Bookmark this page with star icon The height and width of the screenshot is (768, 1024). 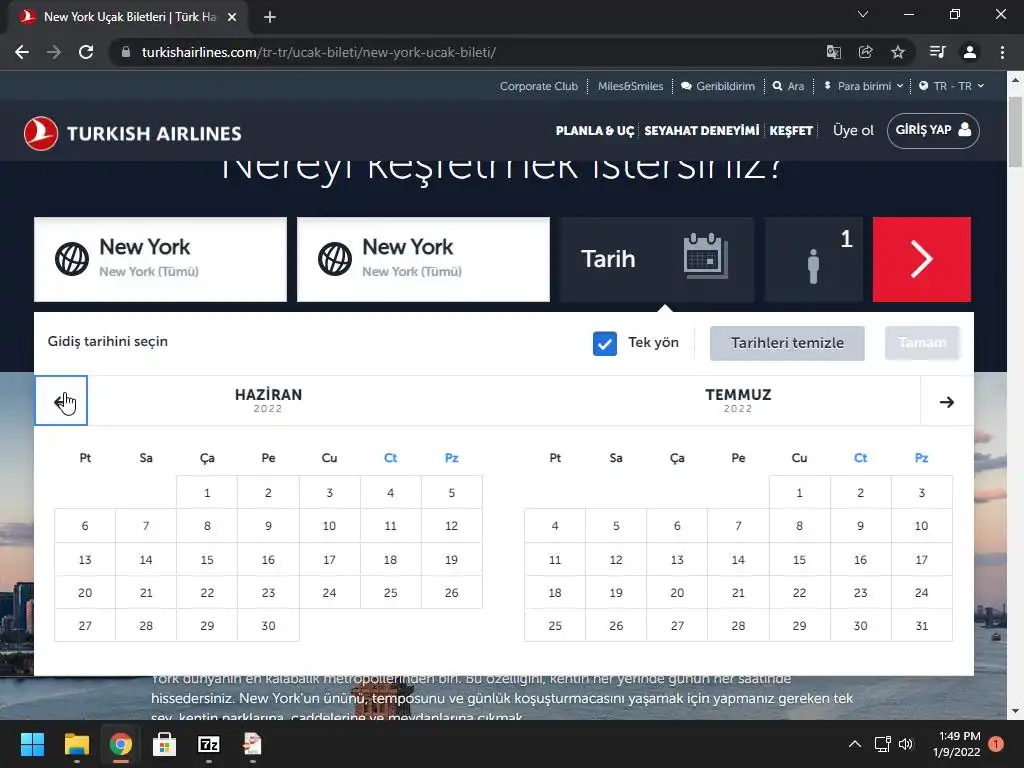tap(898, 52)
